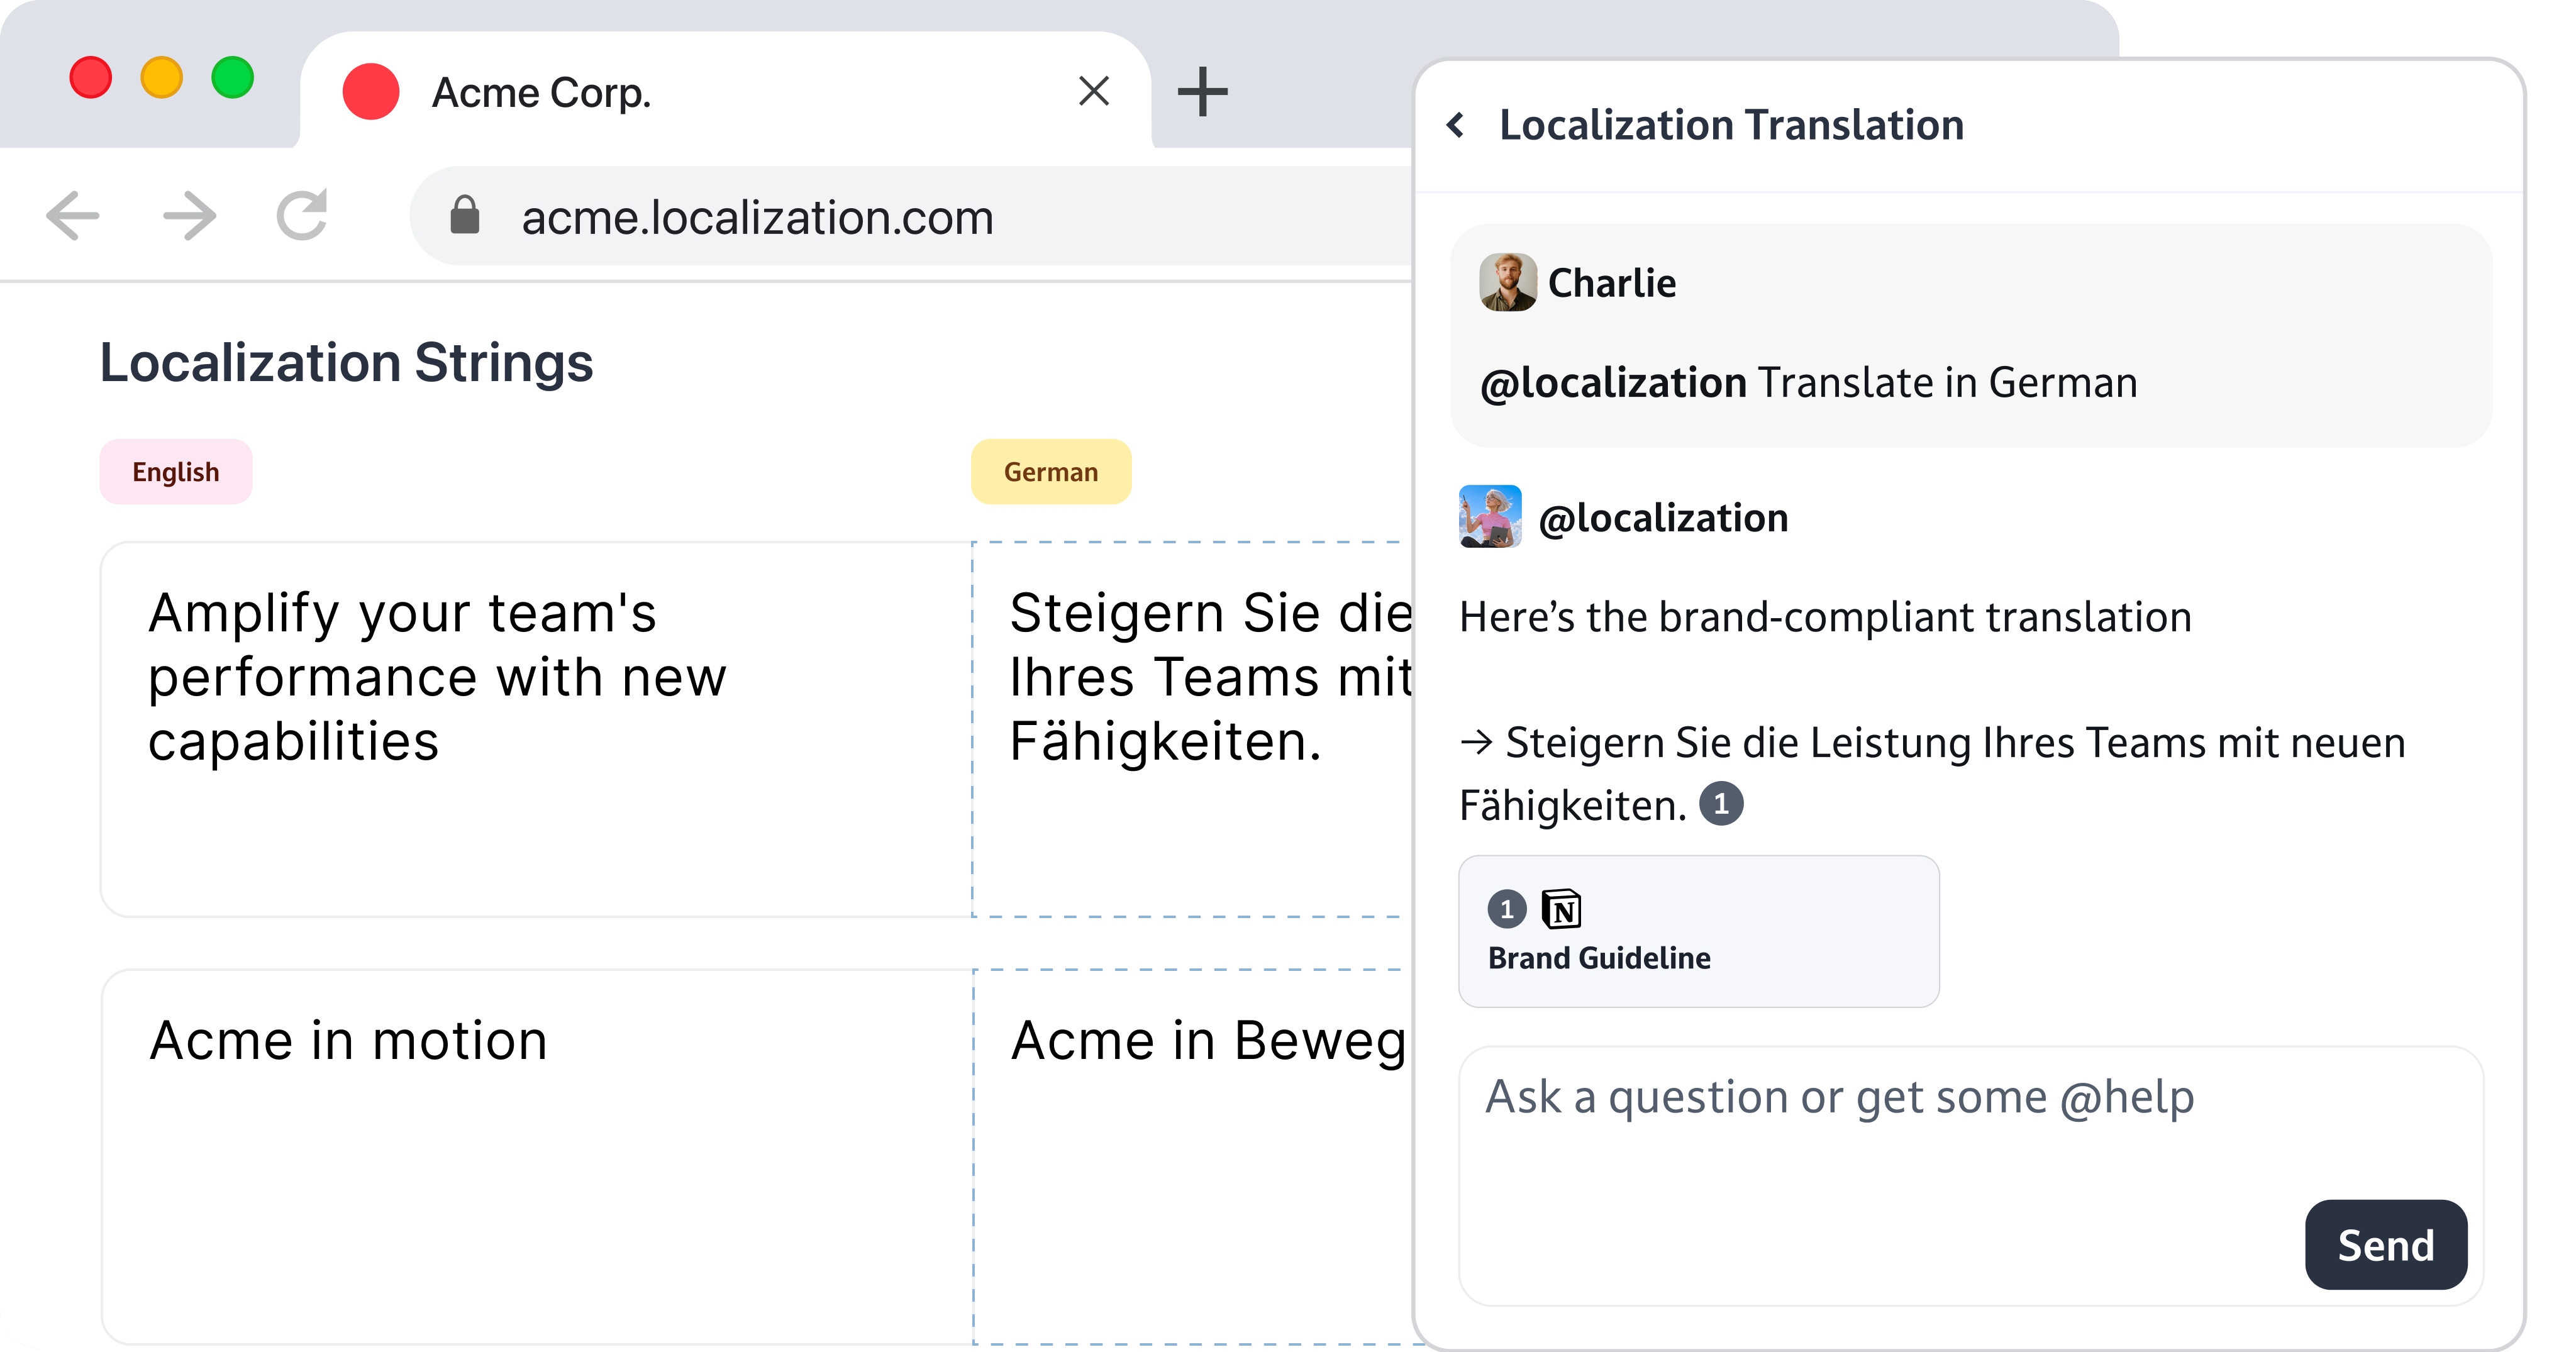Click the browser forward arrow

tap(189, 216)
